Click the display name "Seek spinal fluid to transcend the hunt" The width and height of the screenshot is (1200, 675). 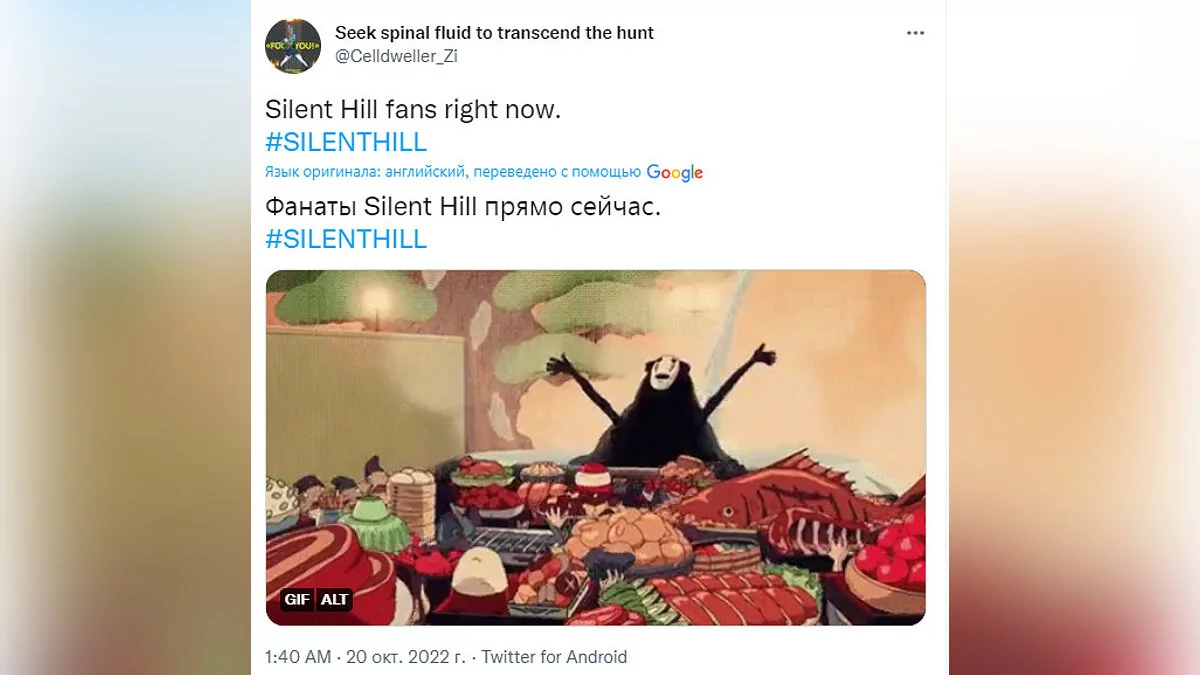[494, 33]
